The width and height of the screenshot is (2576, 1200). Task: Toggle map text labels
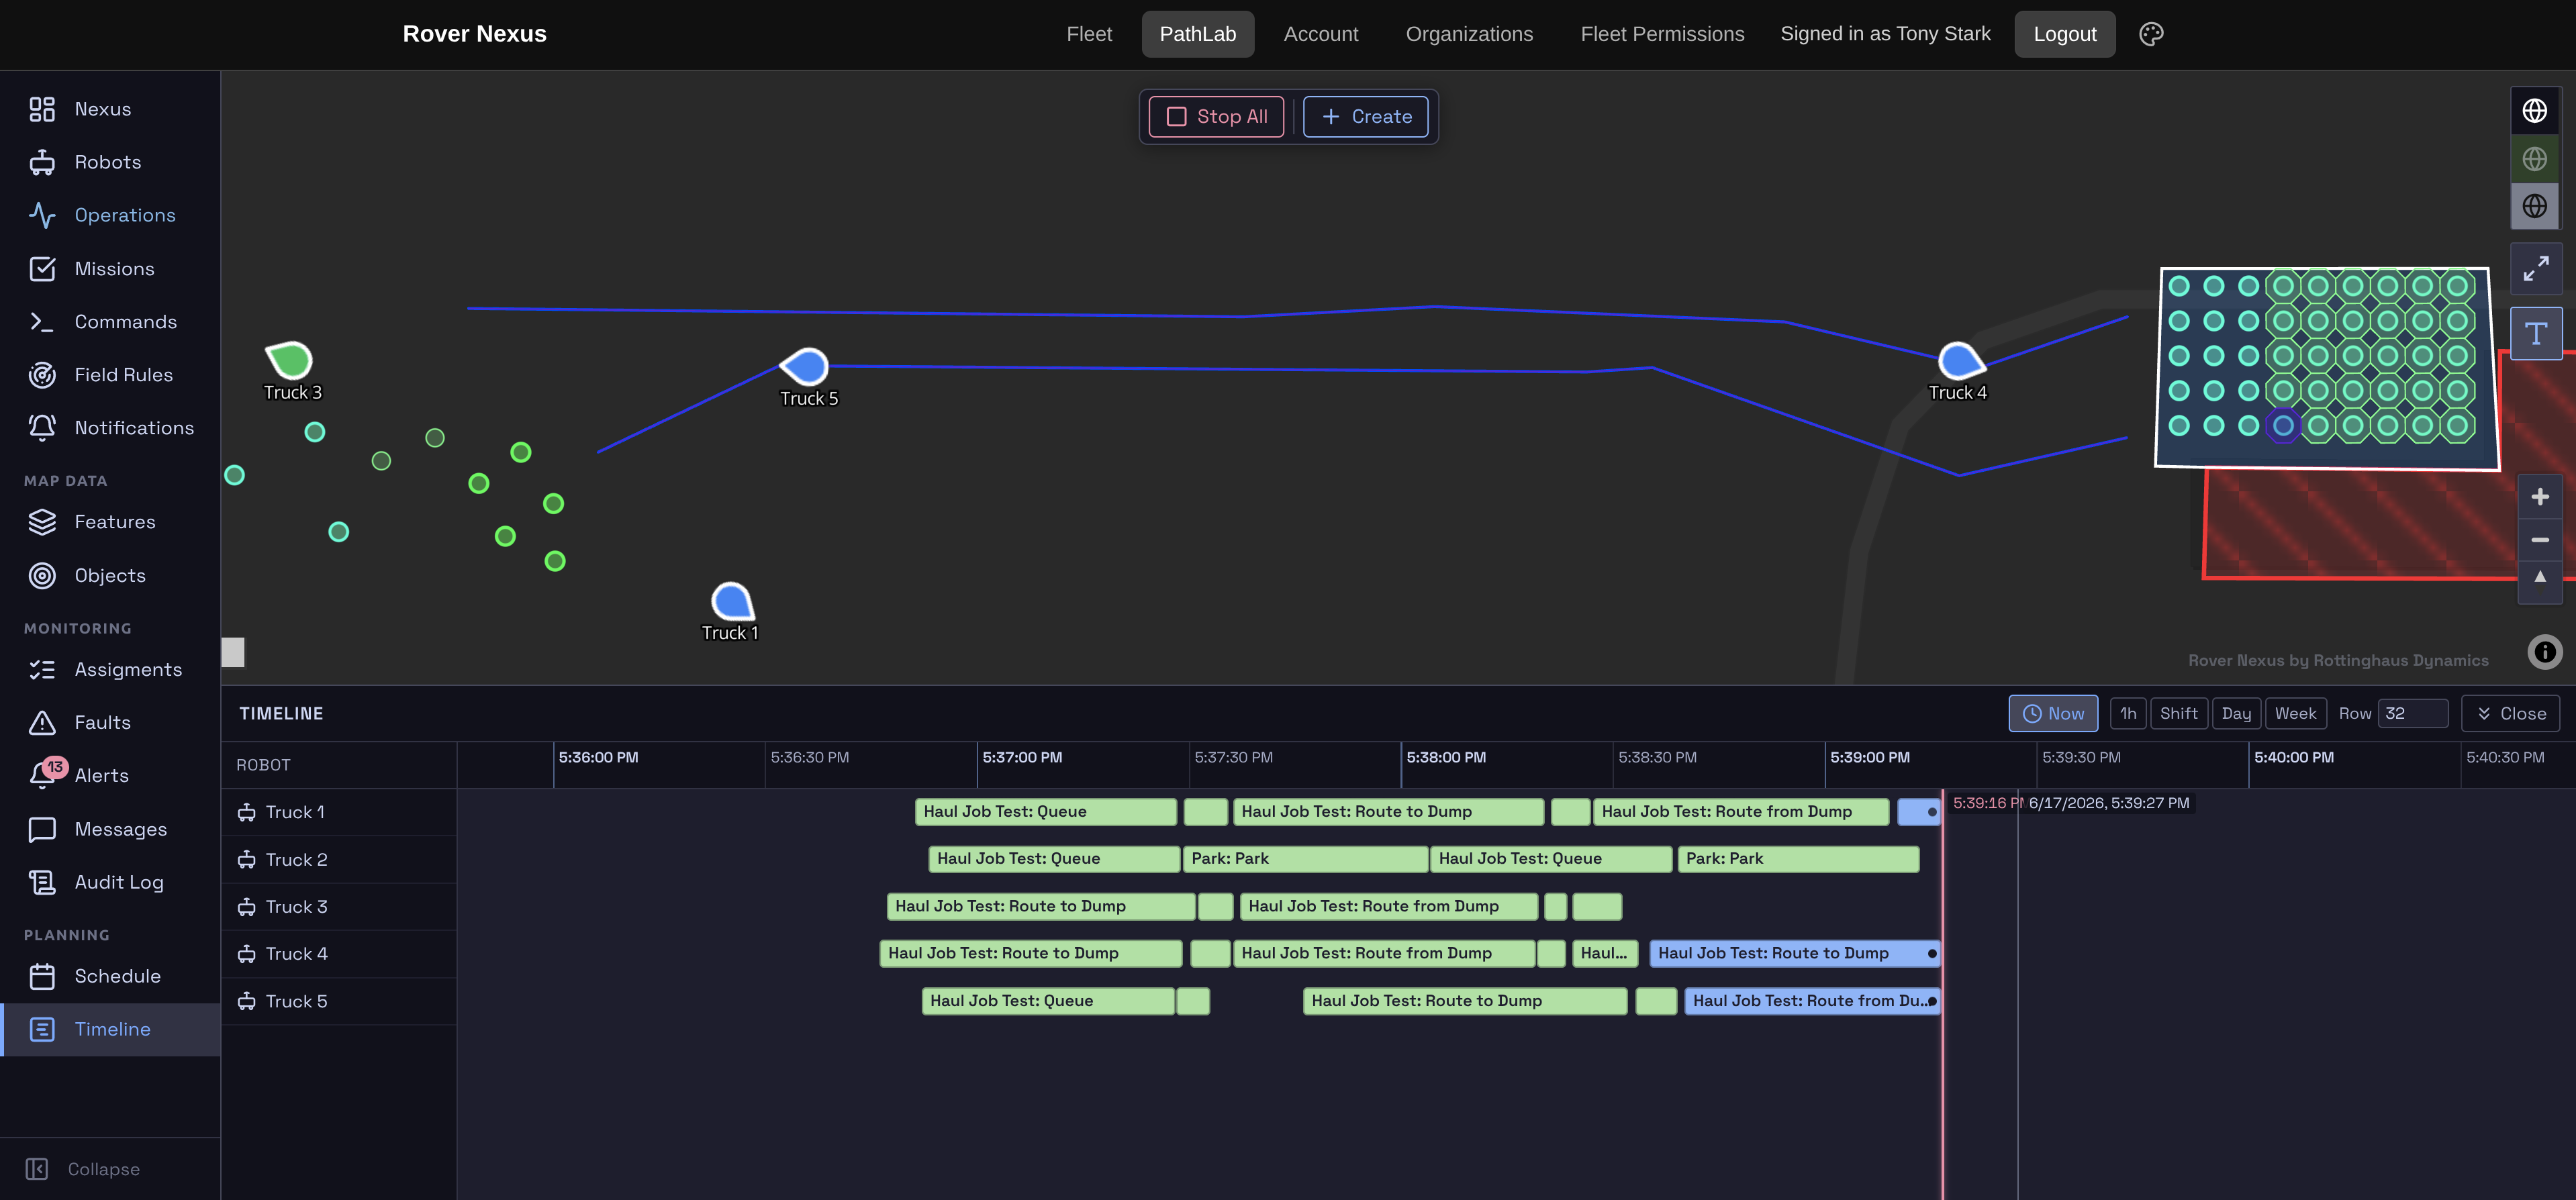(x=2536, y=334)
